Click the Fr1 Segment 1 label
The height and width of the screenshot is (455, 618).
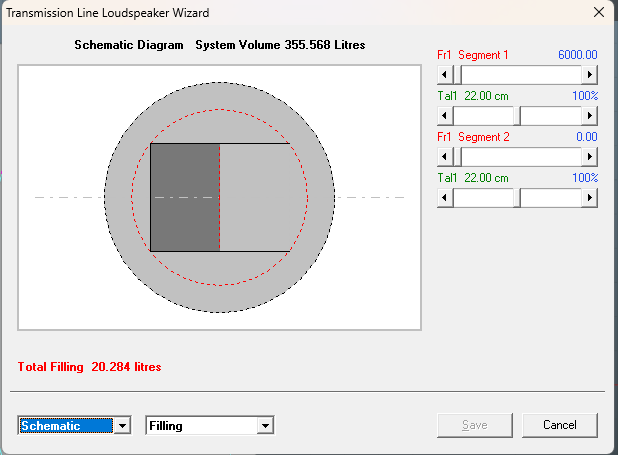pos(473,55)
